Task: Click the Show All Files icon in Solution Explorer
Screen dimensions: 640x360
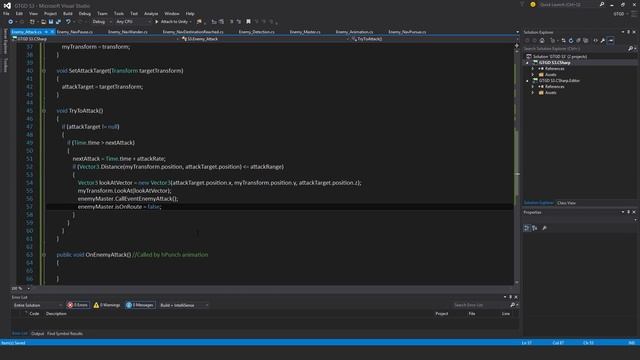Action: click(586, 40)
